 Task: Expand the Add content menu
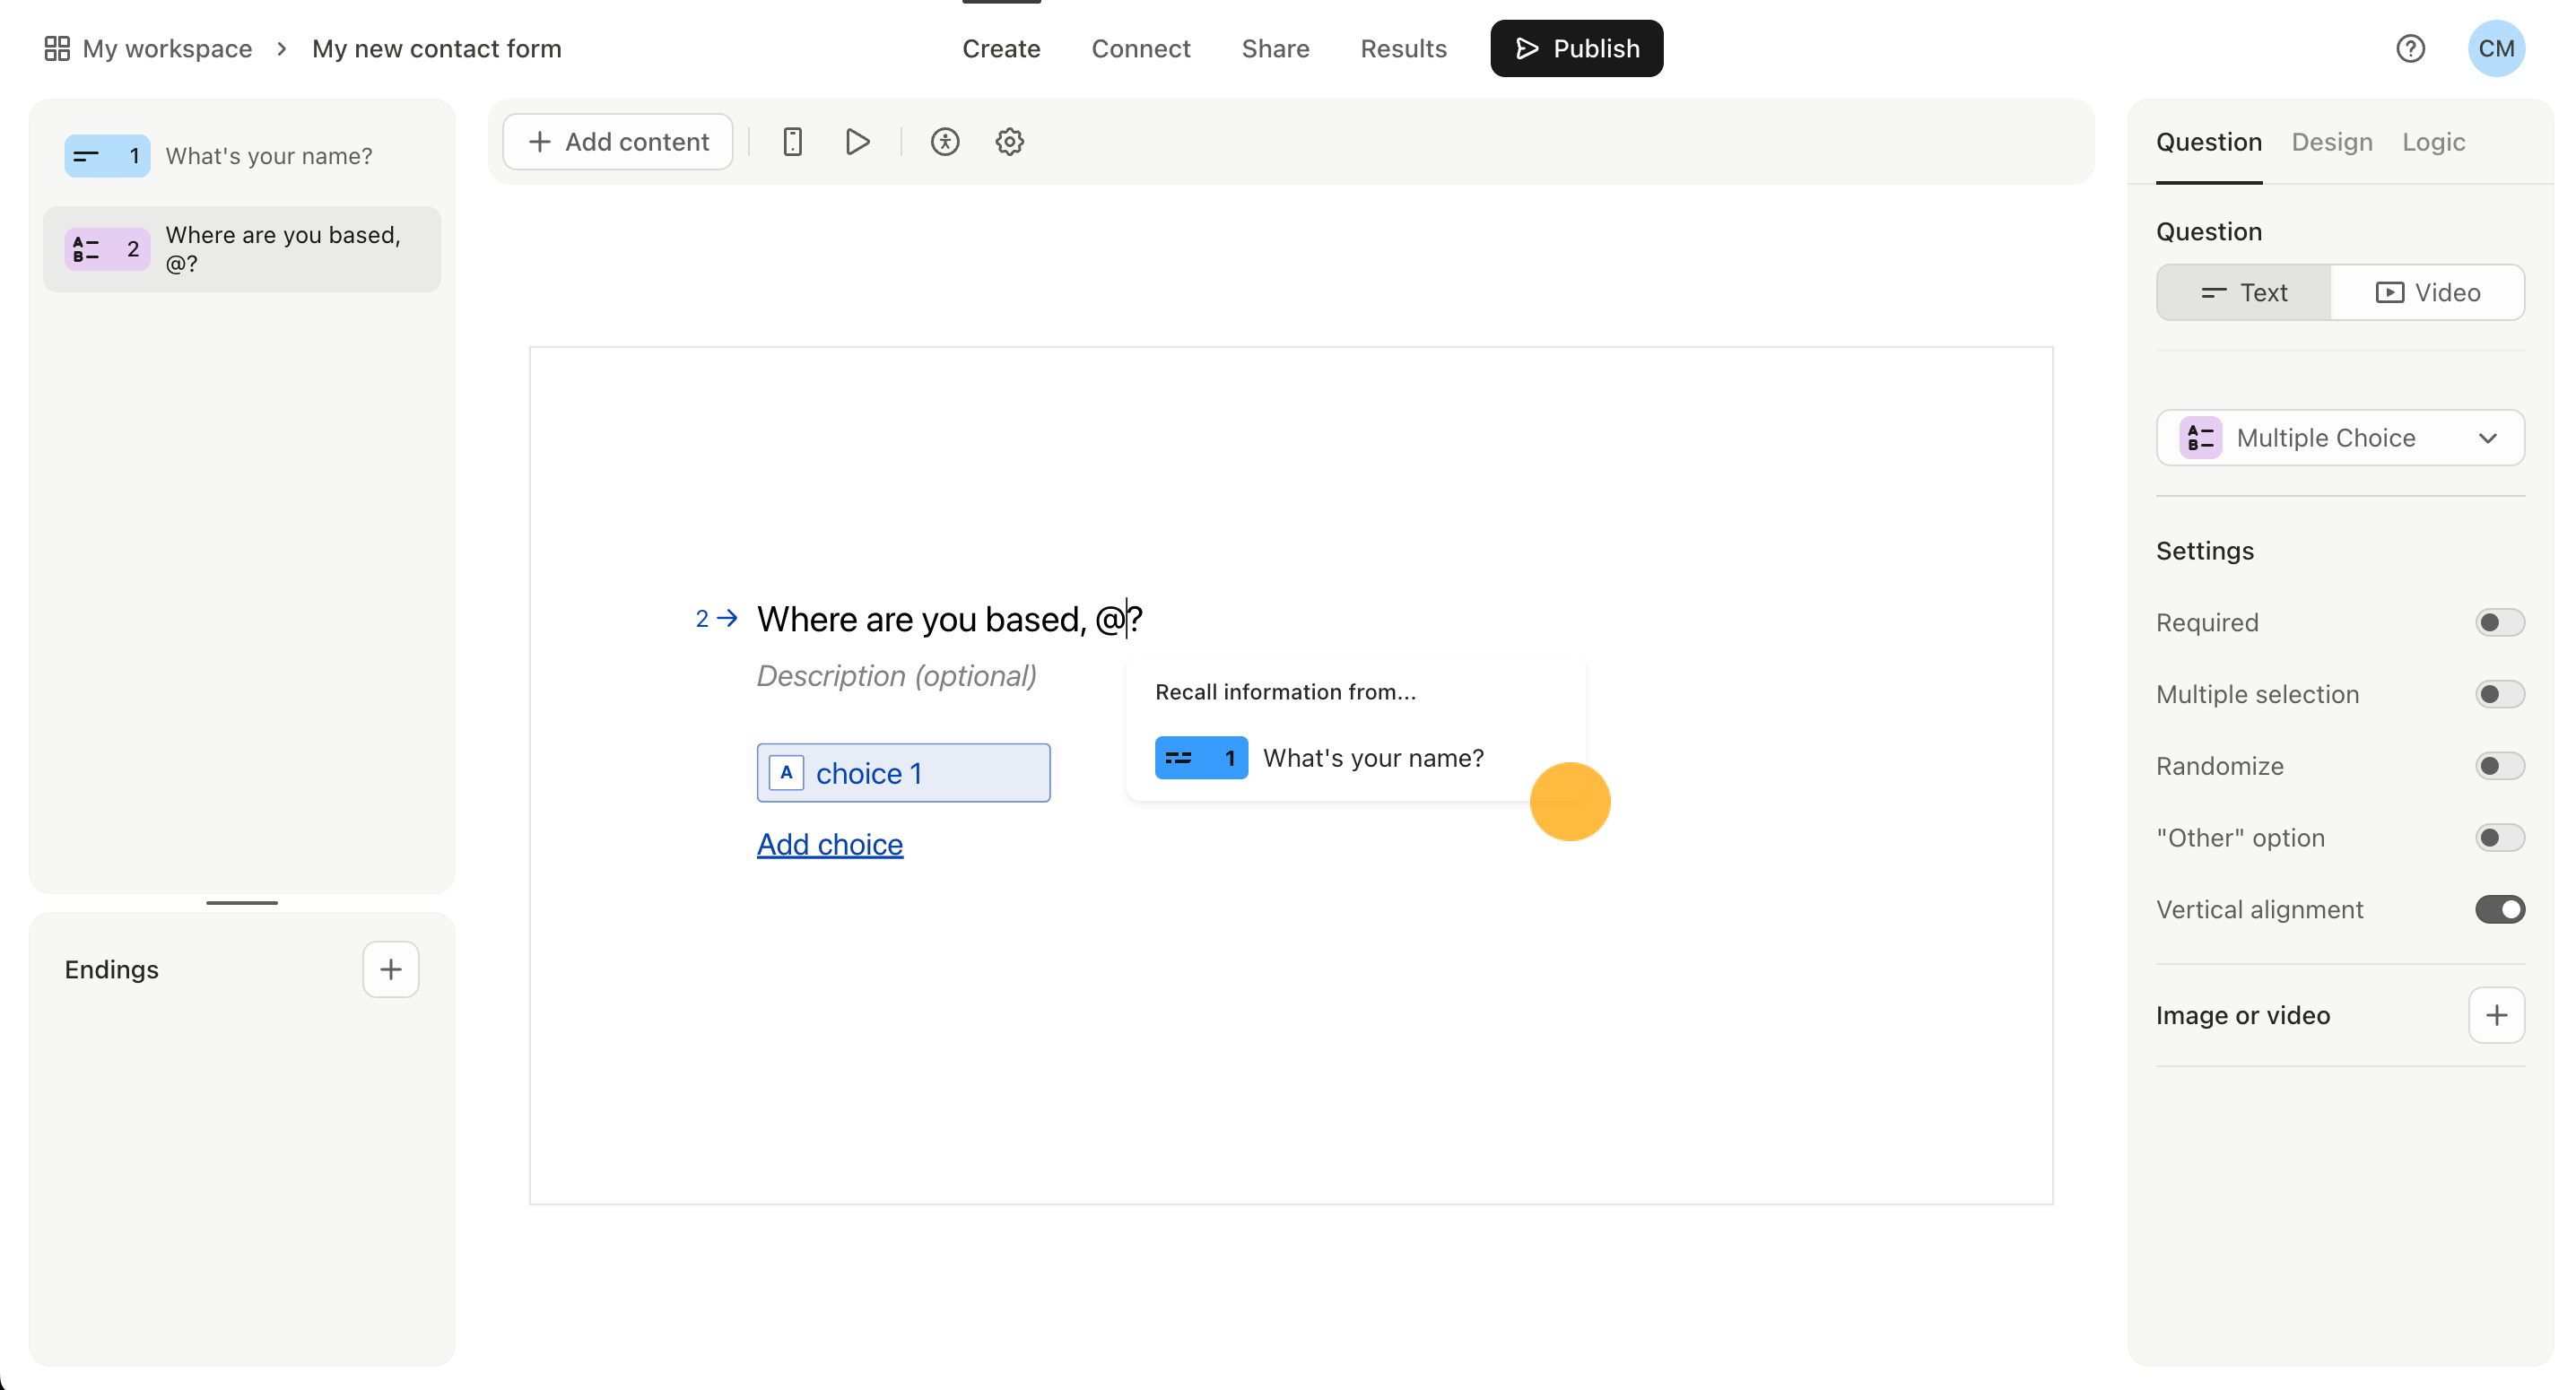coord(617,141)
